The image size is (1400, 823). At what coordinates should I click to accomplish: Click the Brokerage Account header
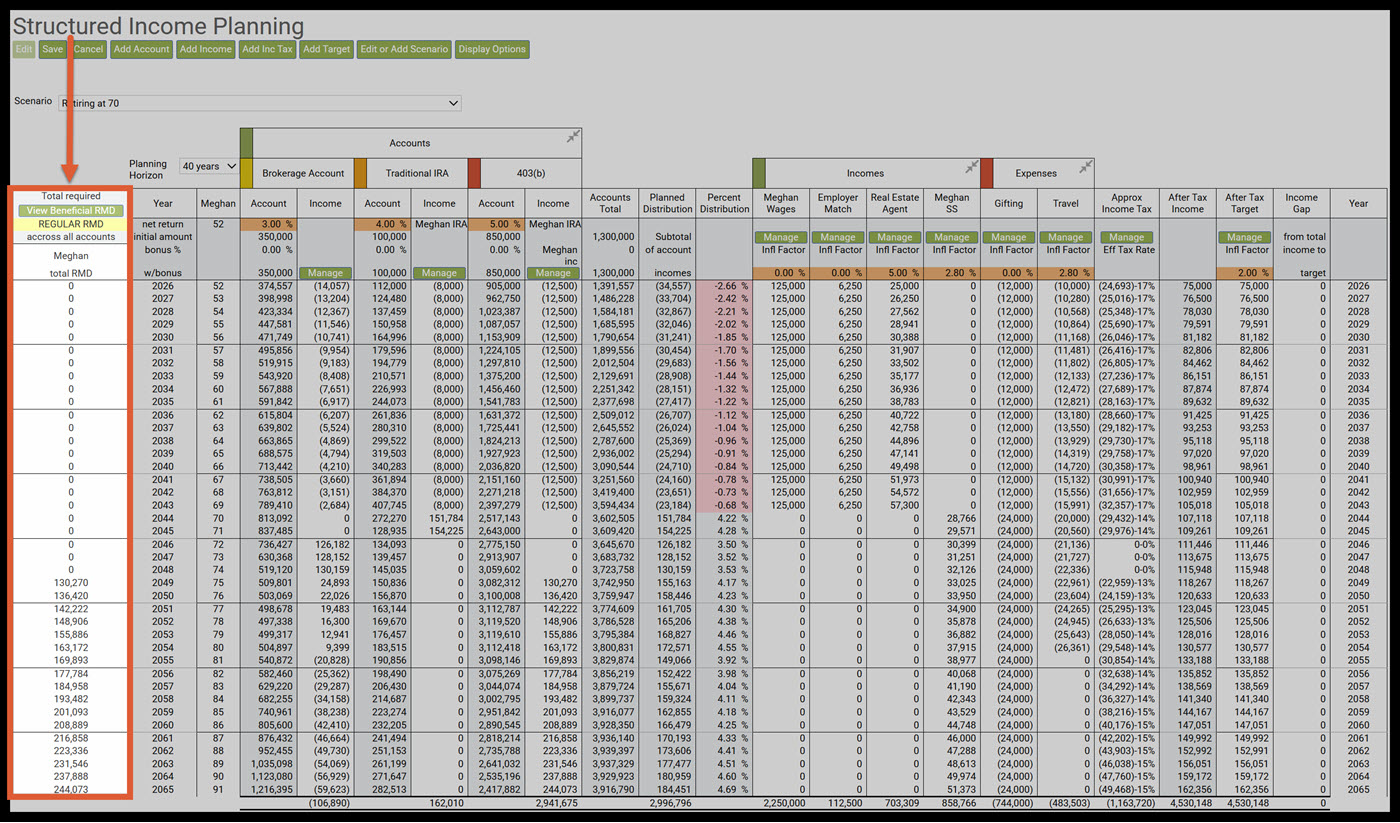[x=303, y=173]
